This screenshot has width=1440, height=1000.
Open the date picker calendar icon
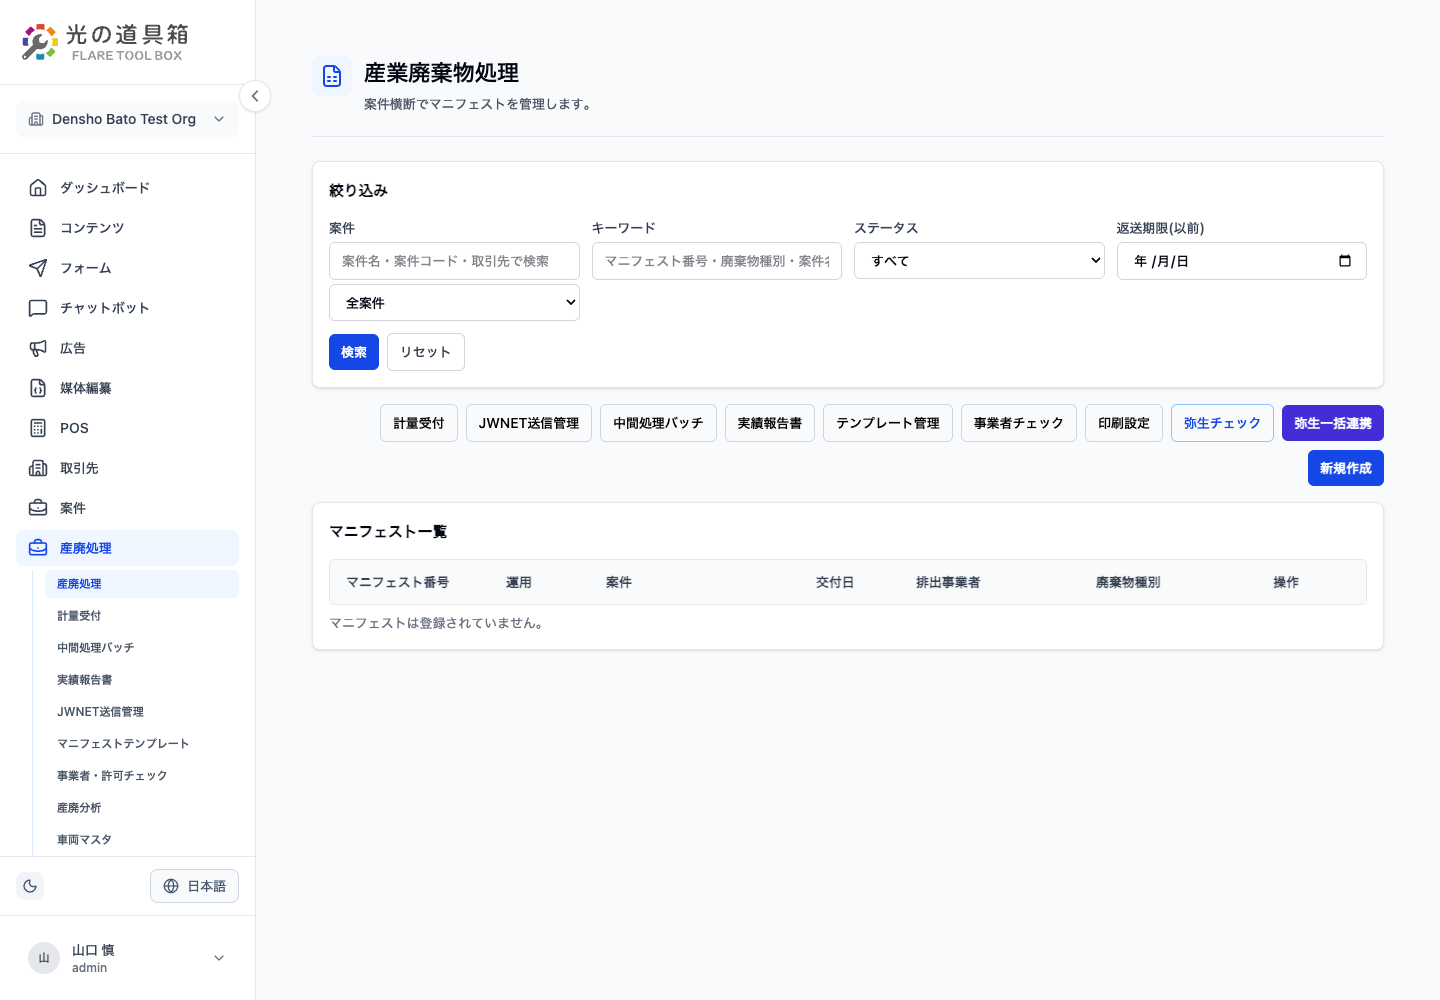click(x=1345, y=261)
